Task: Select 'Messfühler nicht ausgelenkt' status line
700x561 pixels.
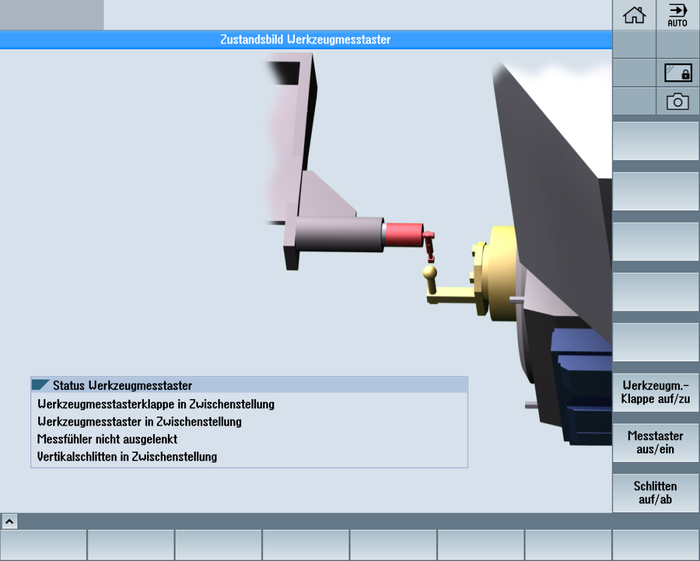Action: (x=107, y=439)
